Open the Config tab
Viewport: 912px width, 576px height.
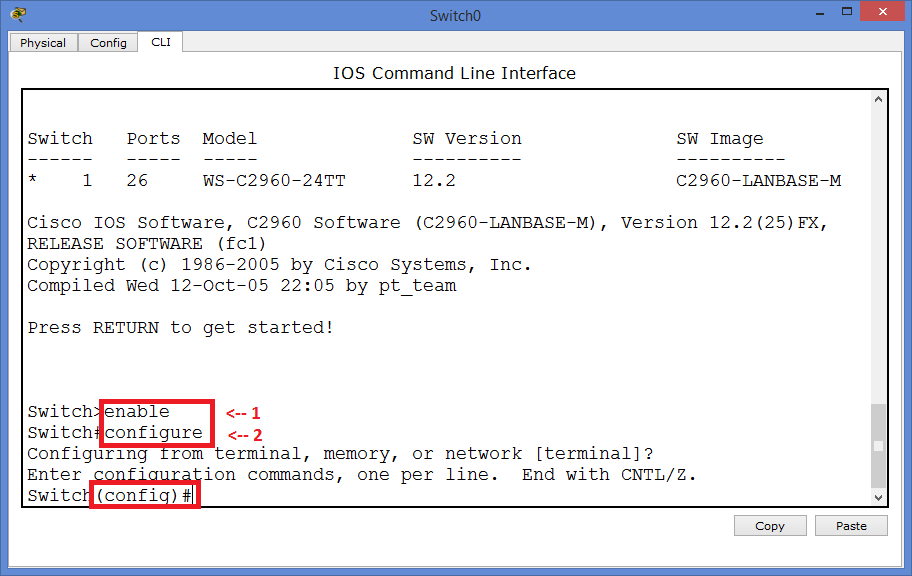pyautogui.click(x=107, y=43)
